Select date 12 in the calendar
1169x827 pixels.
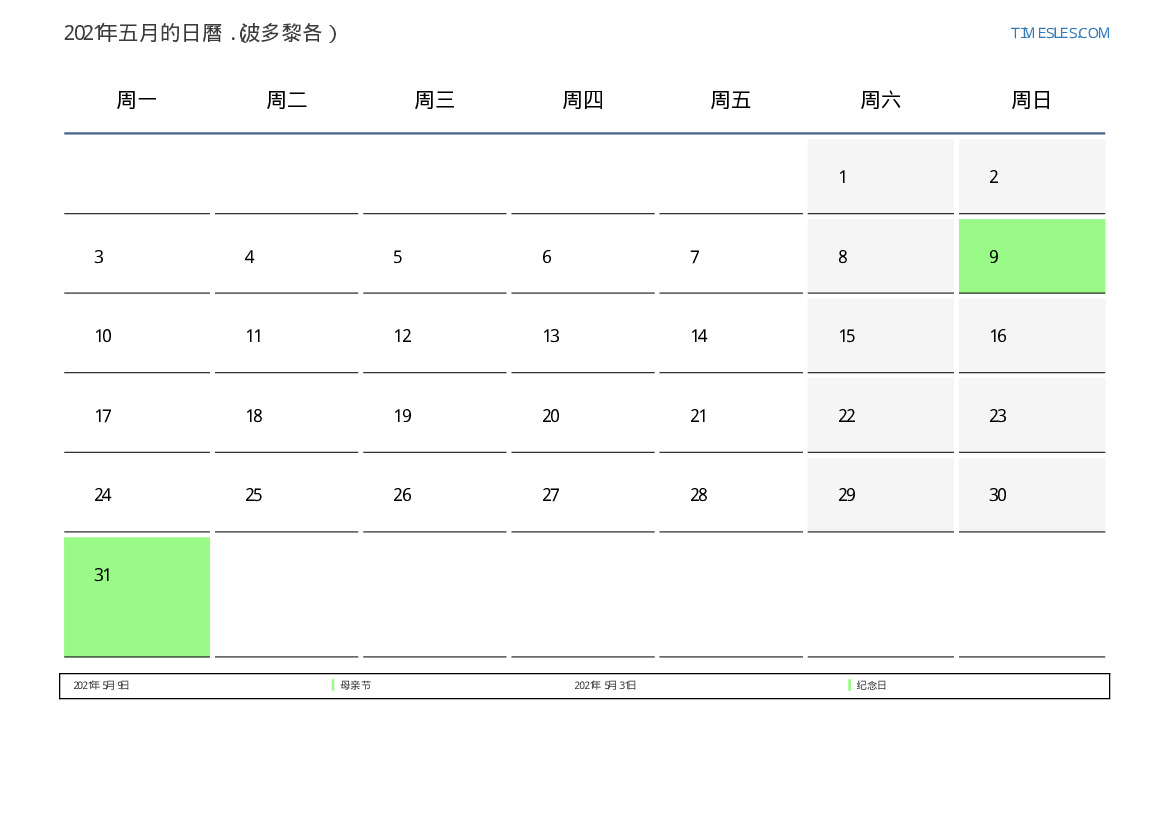click(x=435, y=336)
